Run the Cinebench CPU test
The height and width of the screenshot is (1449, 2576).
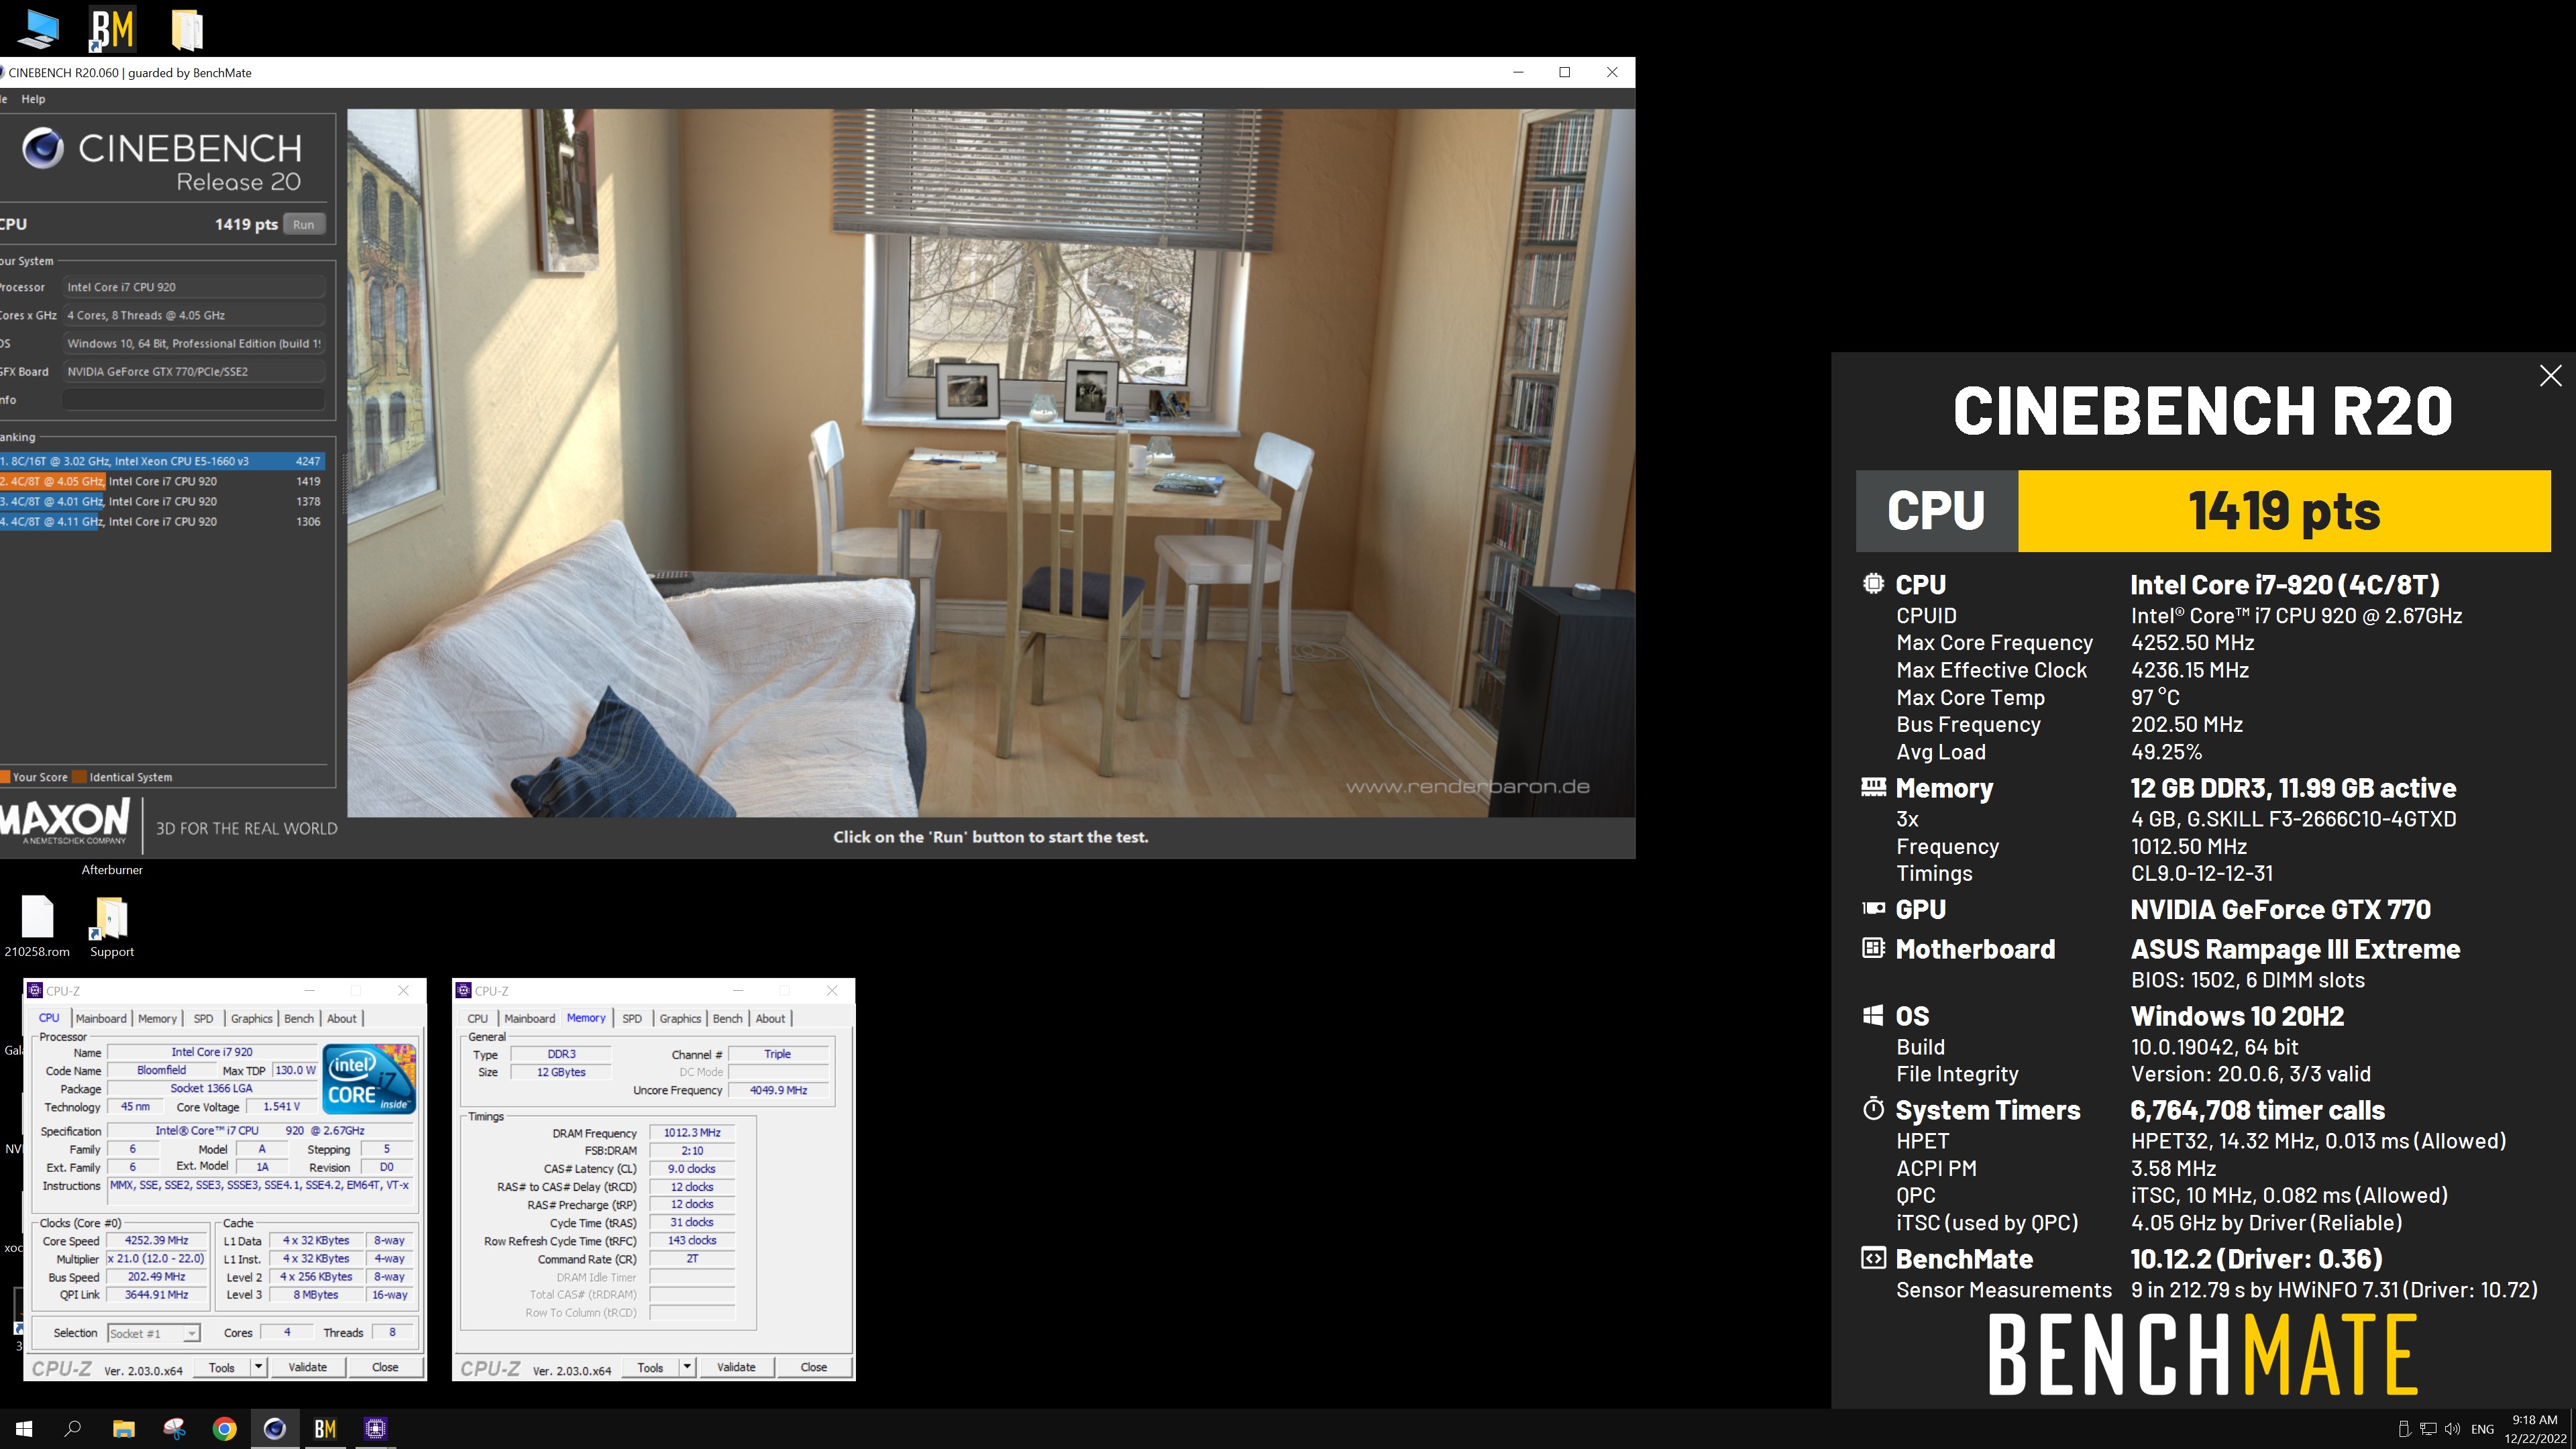[304, 224]
